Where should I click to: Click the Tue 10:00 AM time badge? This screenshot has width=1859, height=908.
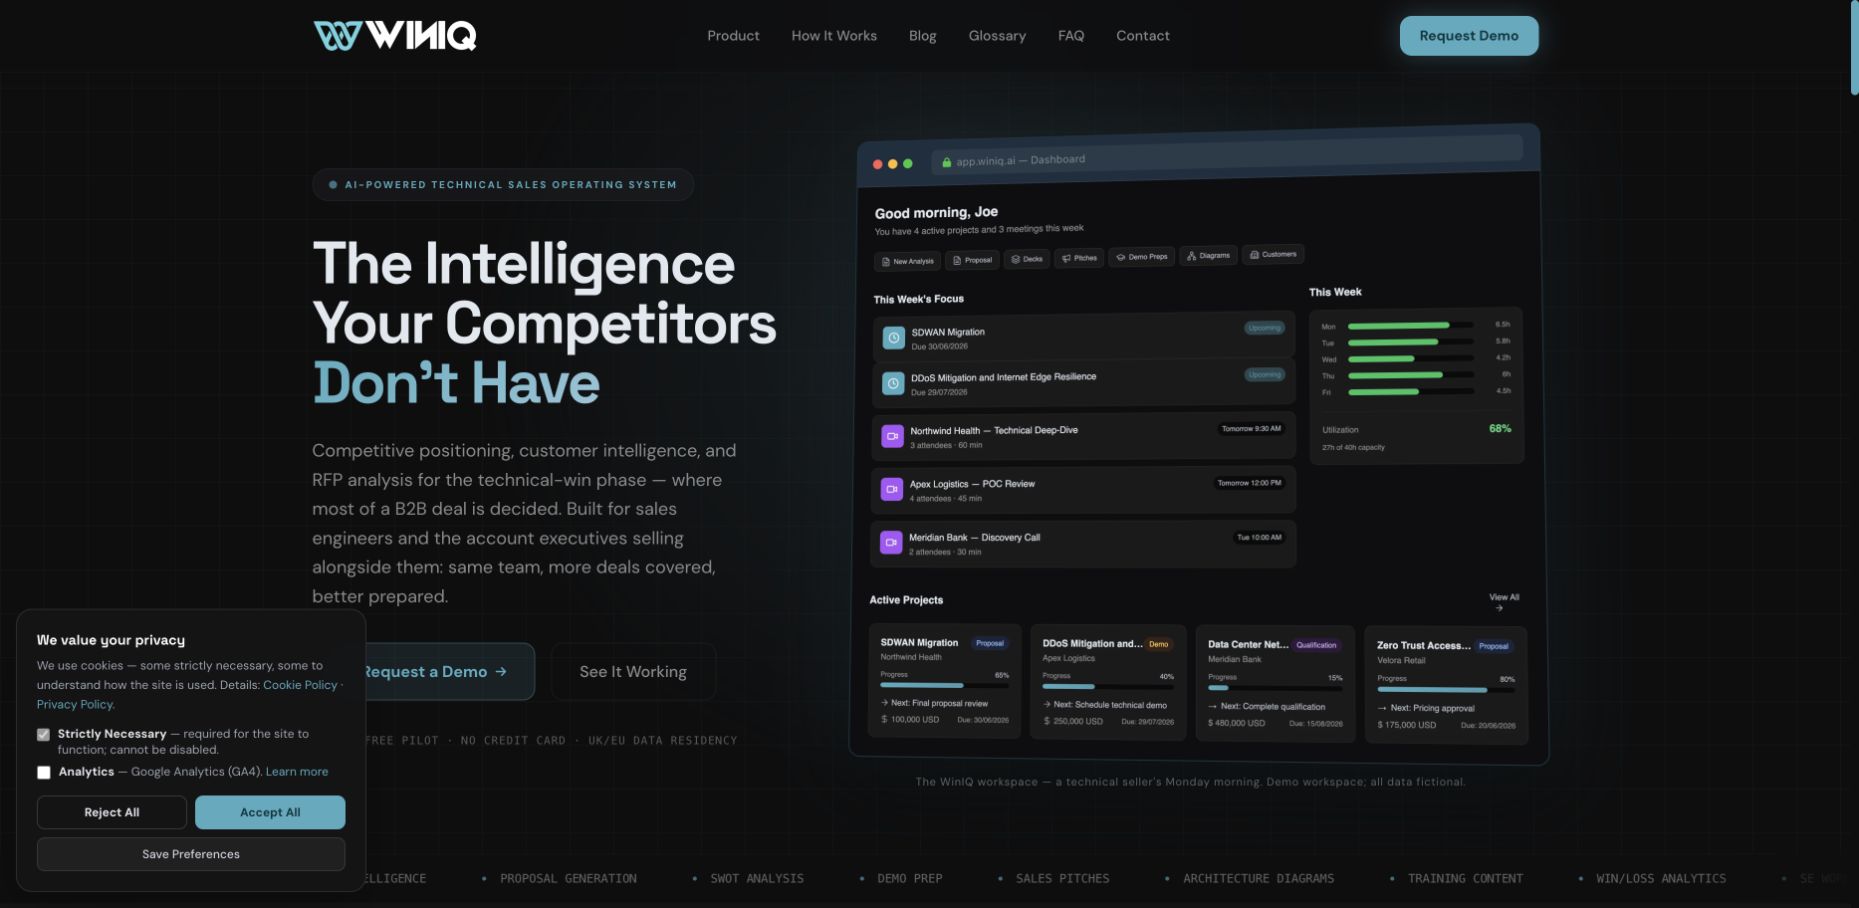(x=1259, y=537)
